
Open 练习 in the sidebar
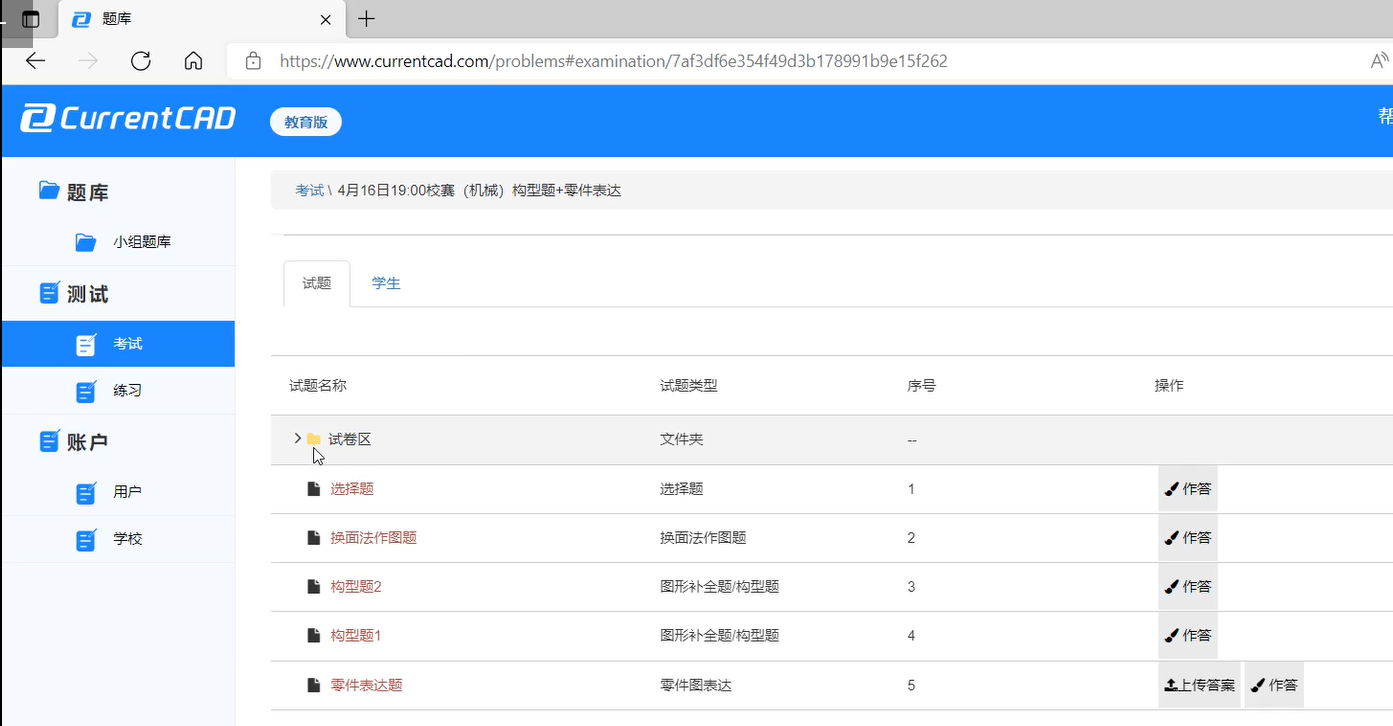pyautogui.click(x=127, y=391)
